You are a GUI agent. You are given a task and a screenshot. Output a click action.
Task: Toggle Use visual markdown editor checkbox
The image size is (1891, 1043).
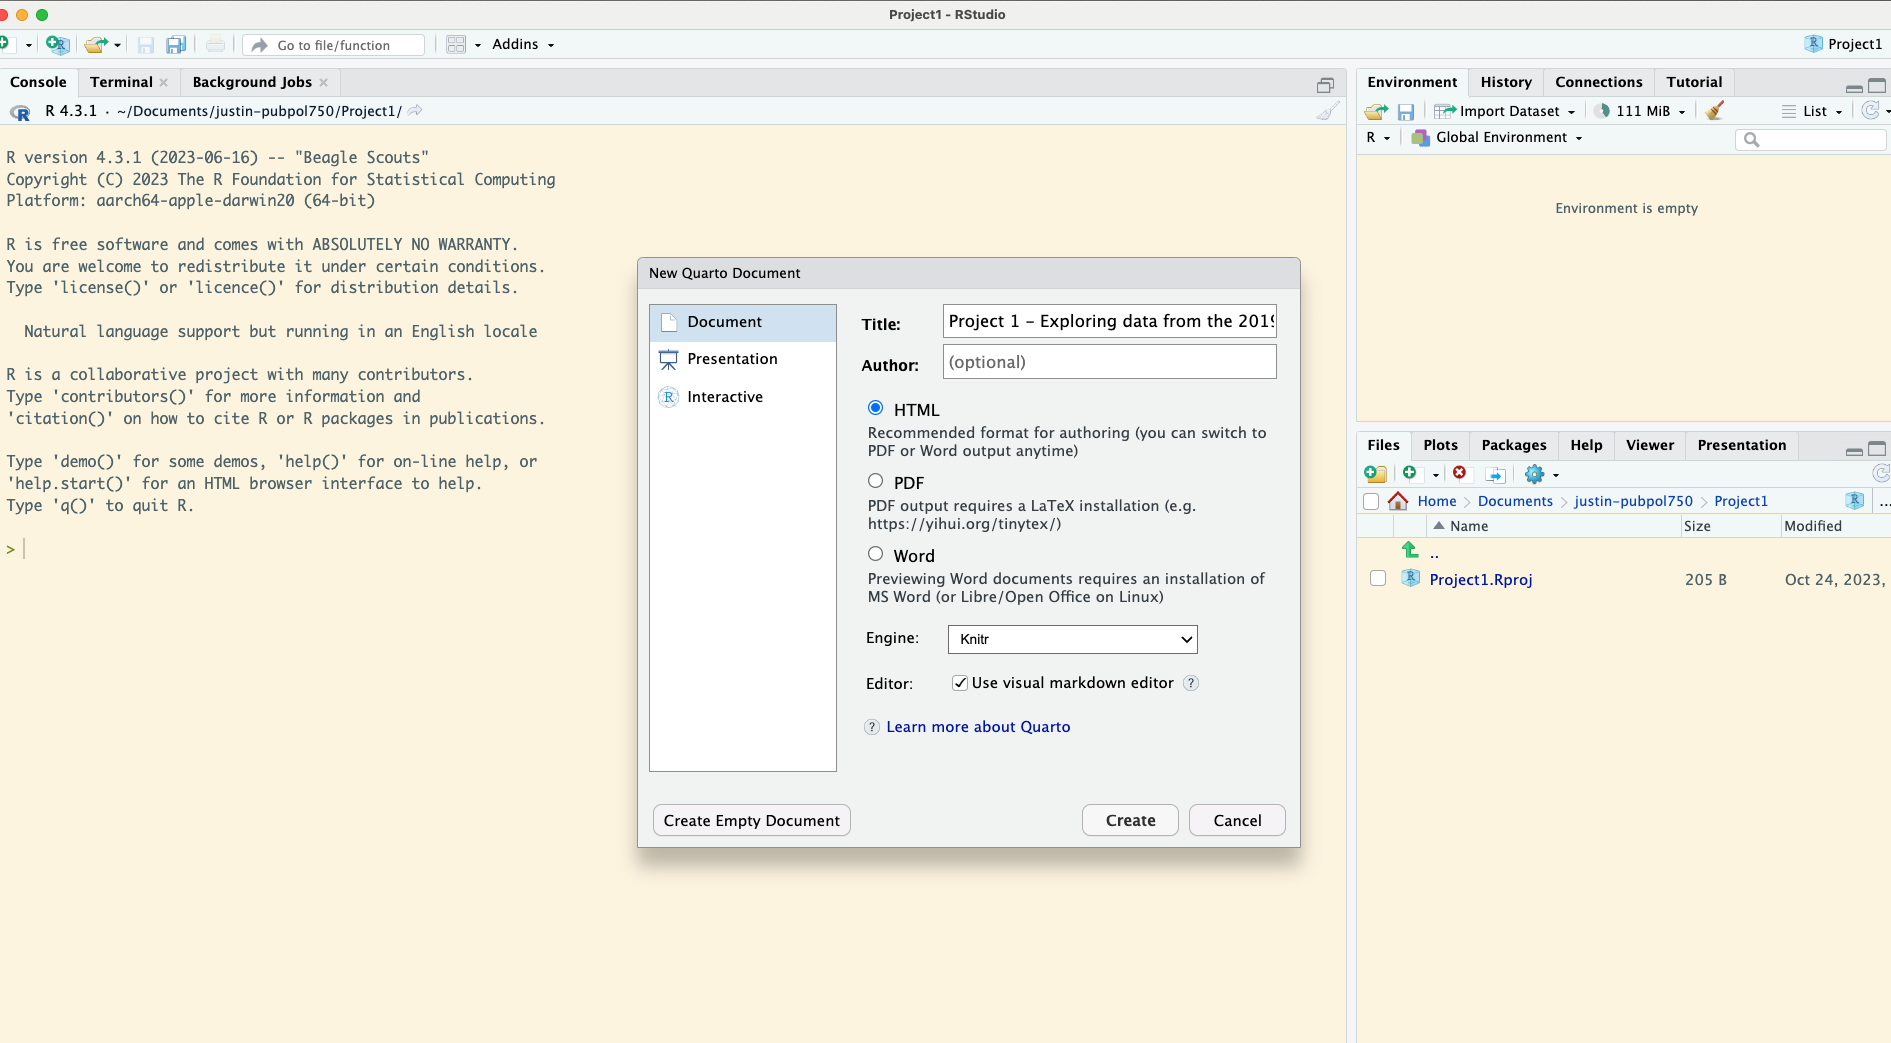click(x=960, y=683)
